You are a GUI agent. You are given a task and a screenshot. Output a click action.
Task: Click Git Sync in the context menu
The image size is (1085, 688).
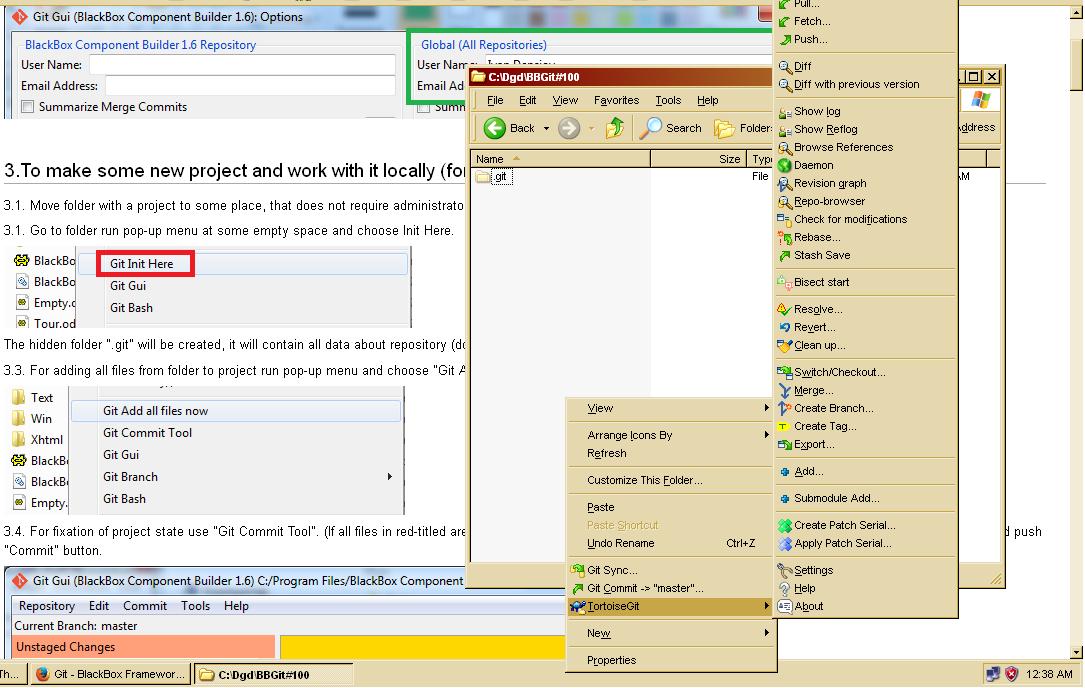tap(611, 570)
